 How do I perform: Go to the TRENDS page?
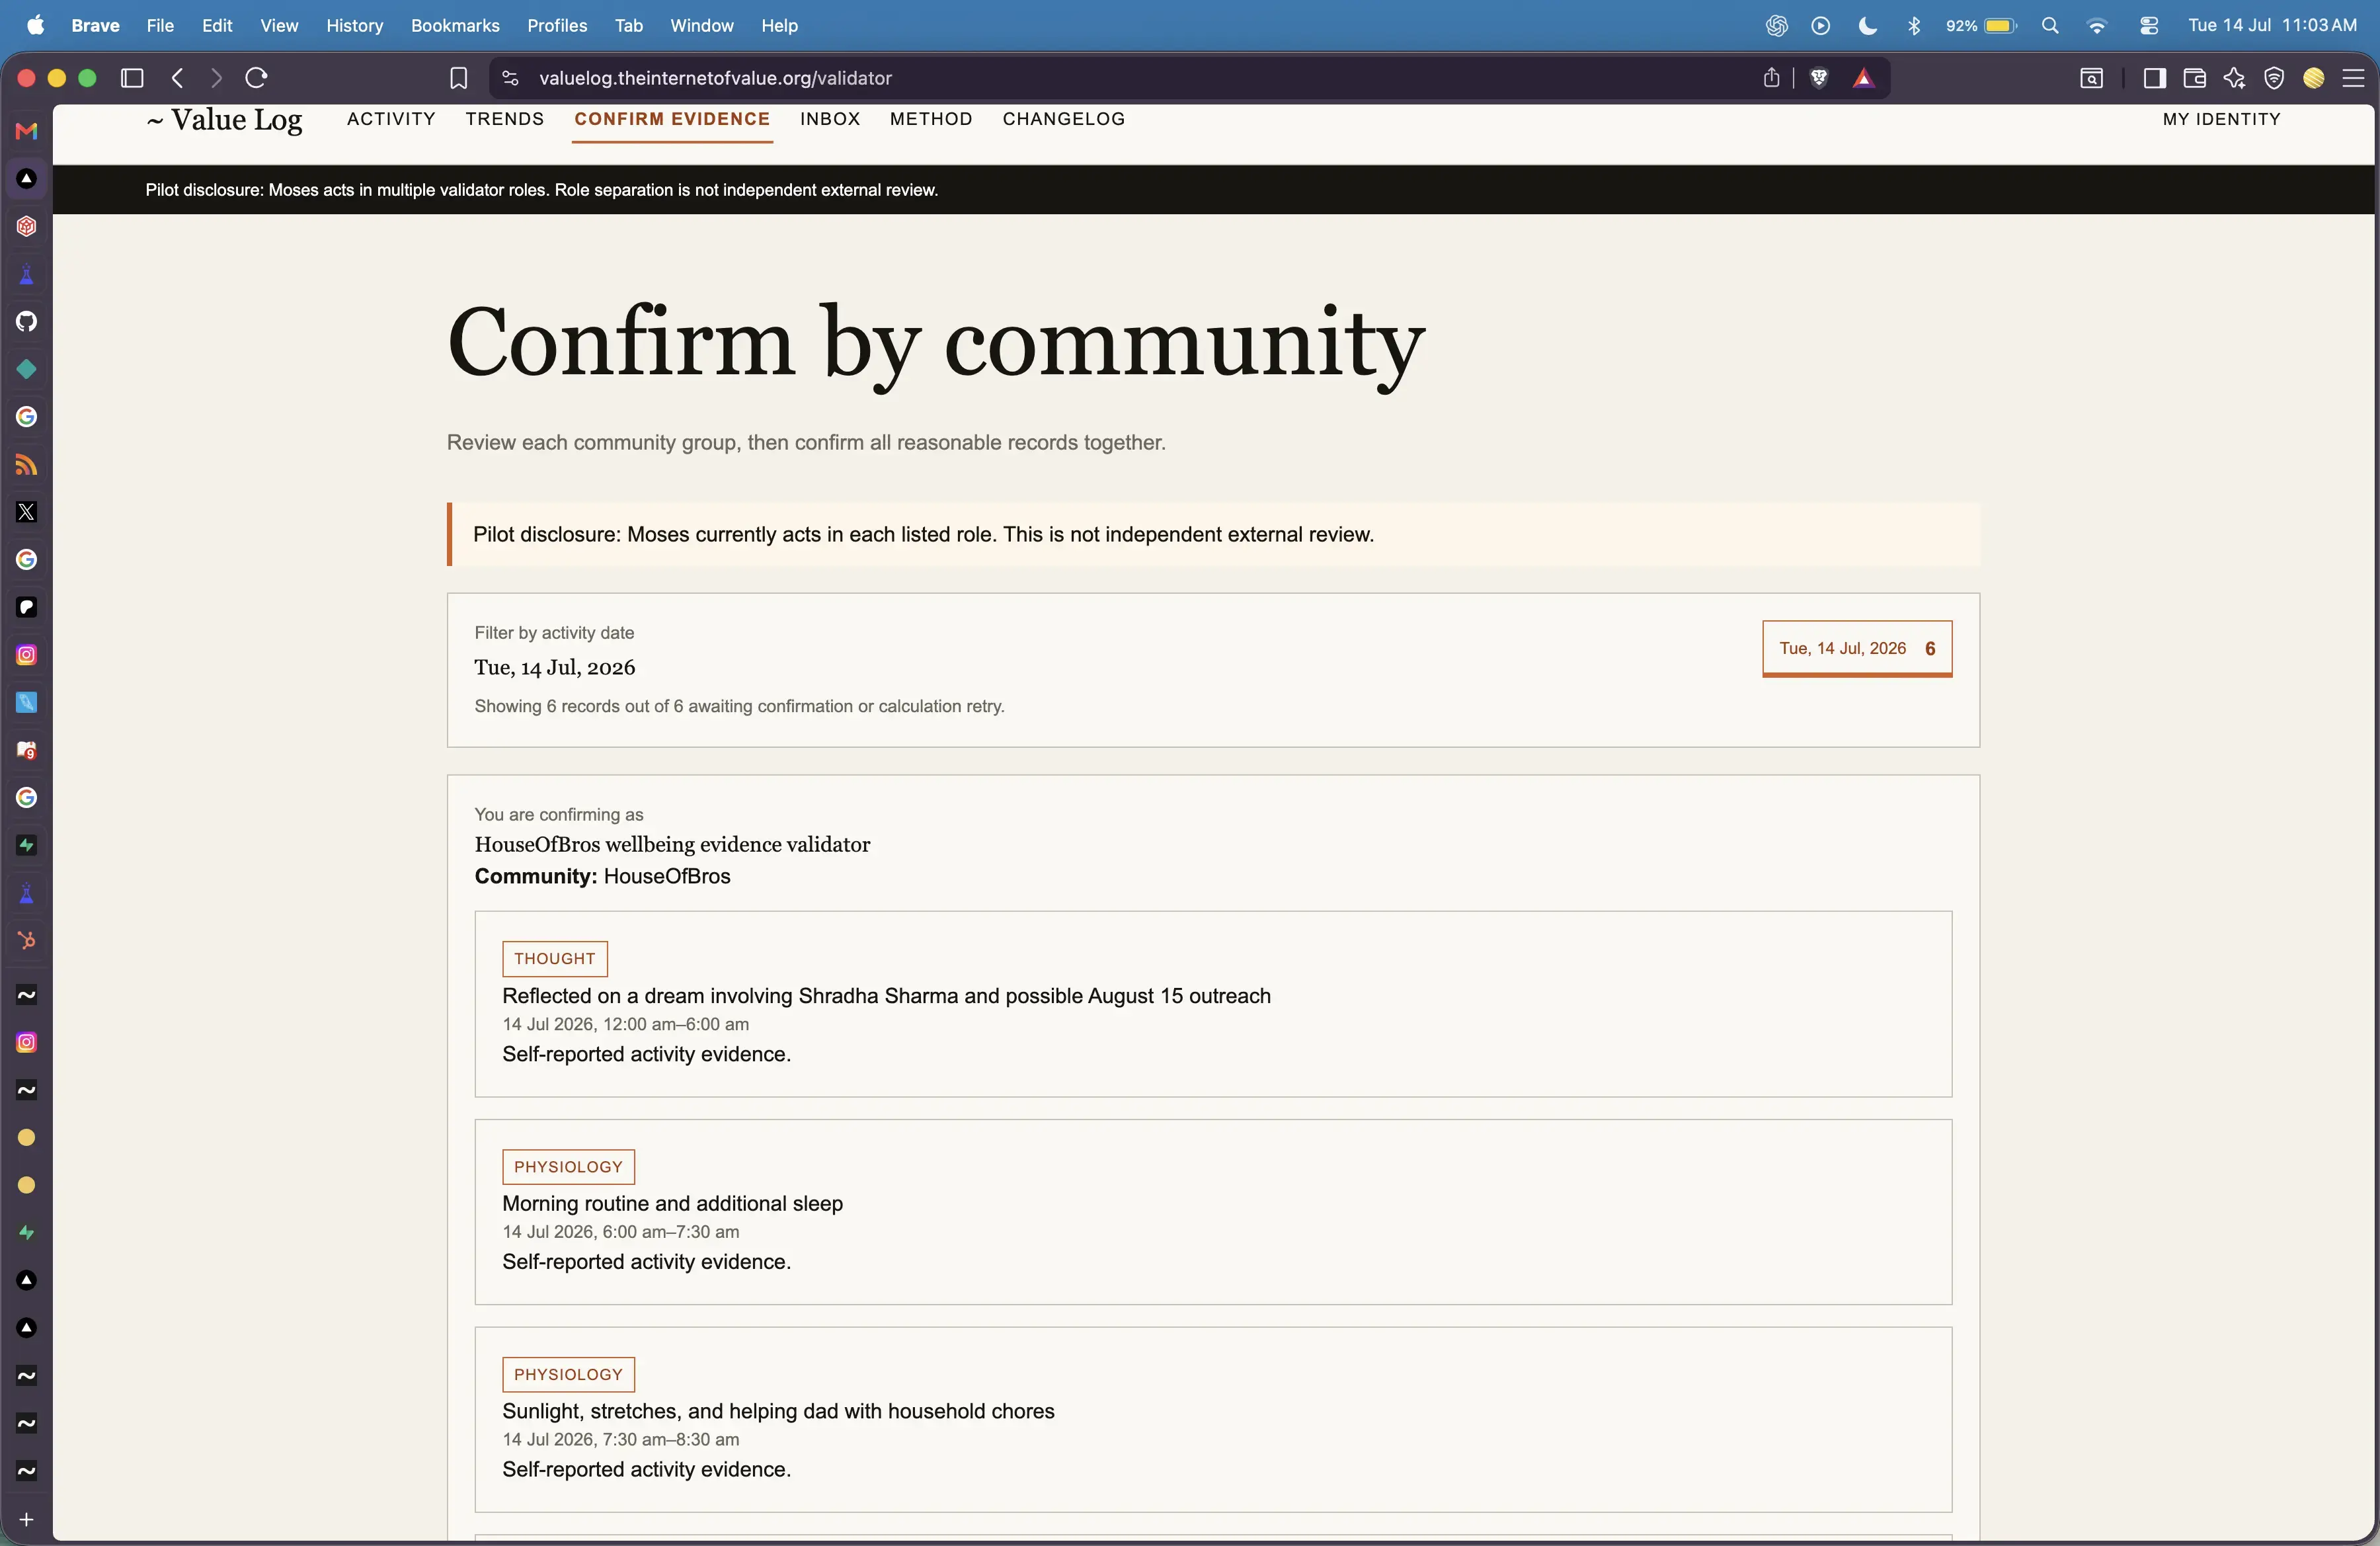pyautogui.click(x=505, y=119)
